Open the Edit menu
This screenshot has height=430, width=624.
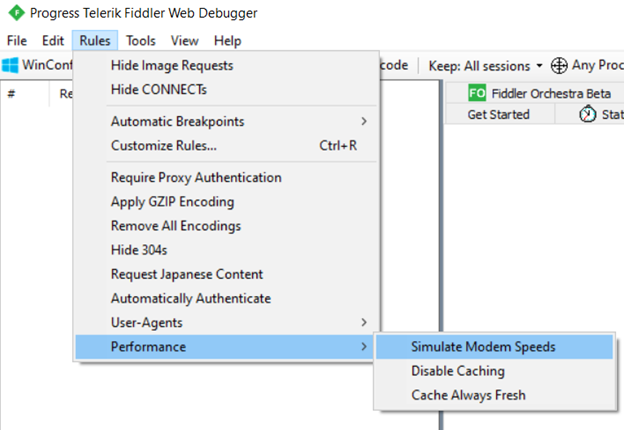tap(53, 41)
